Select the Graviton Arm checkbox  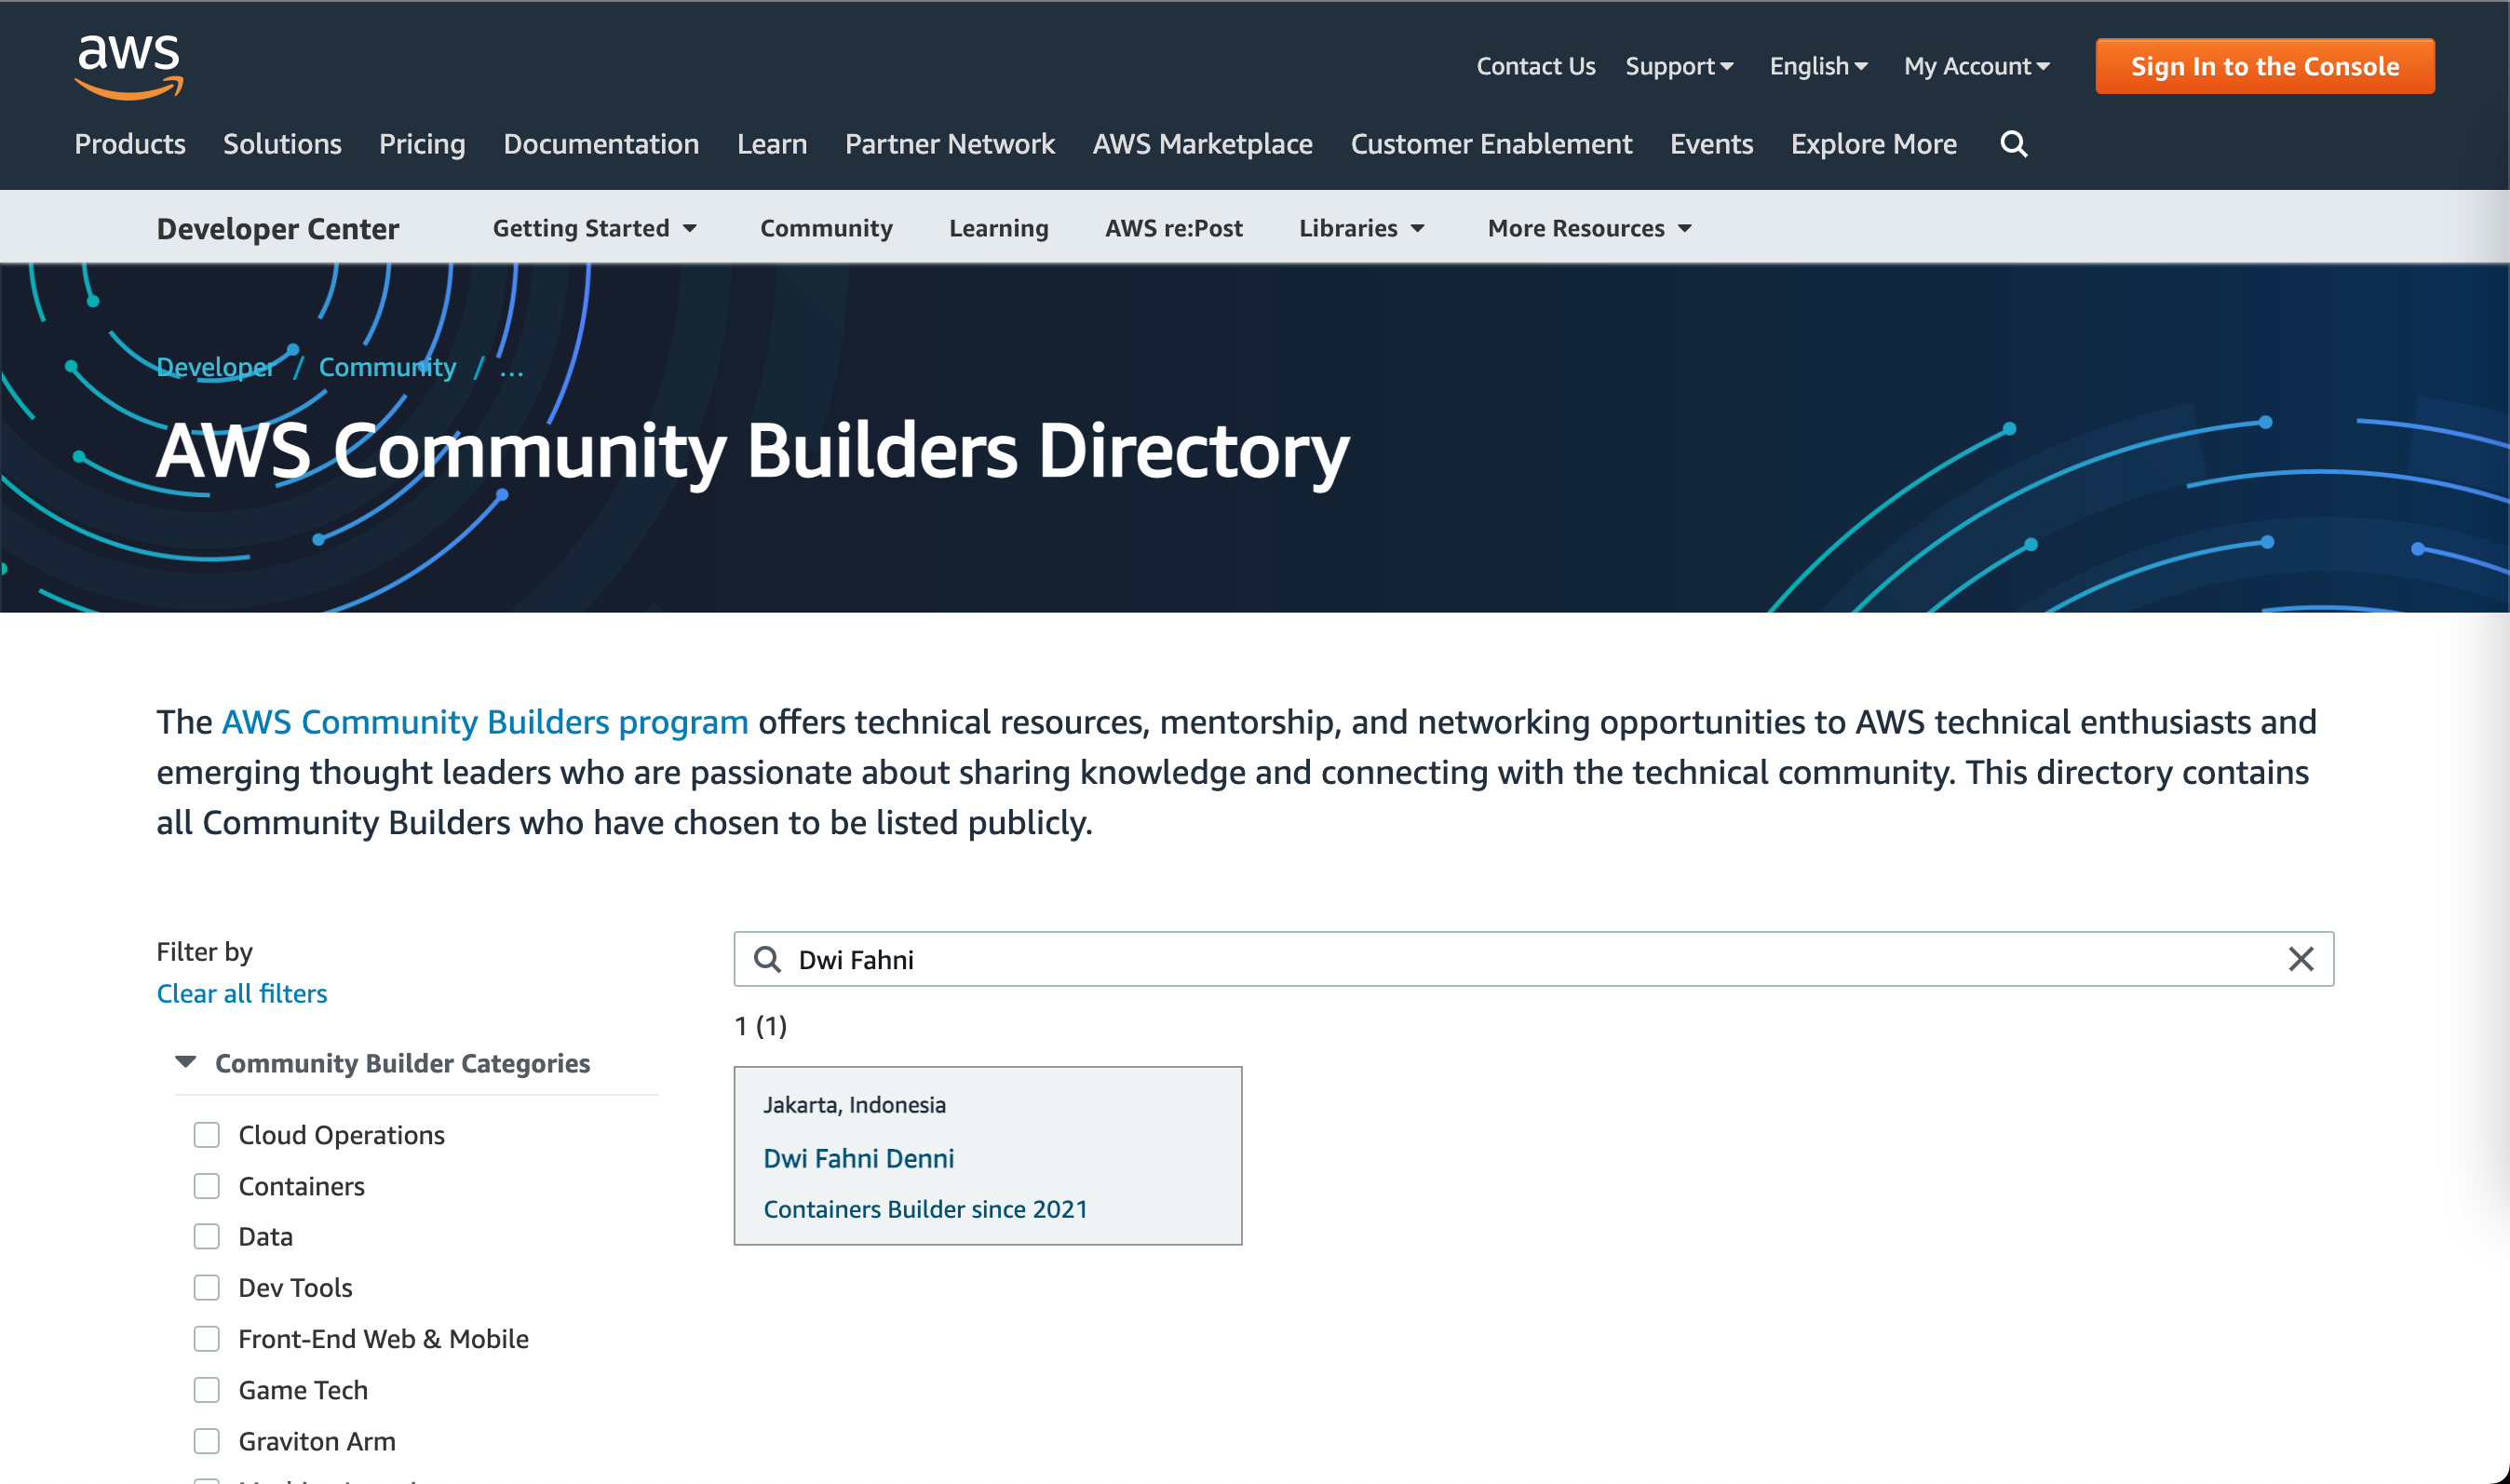[206, 1440]
